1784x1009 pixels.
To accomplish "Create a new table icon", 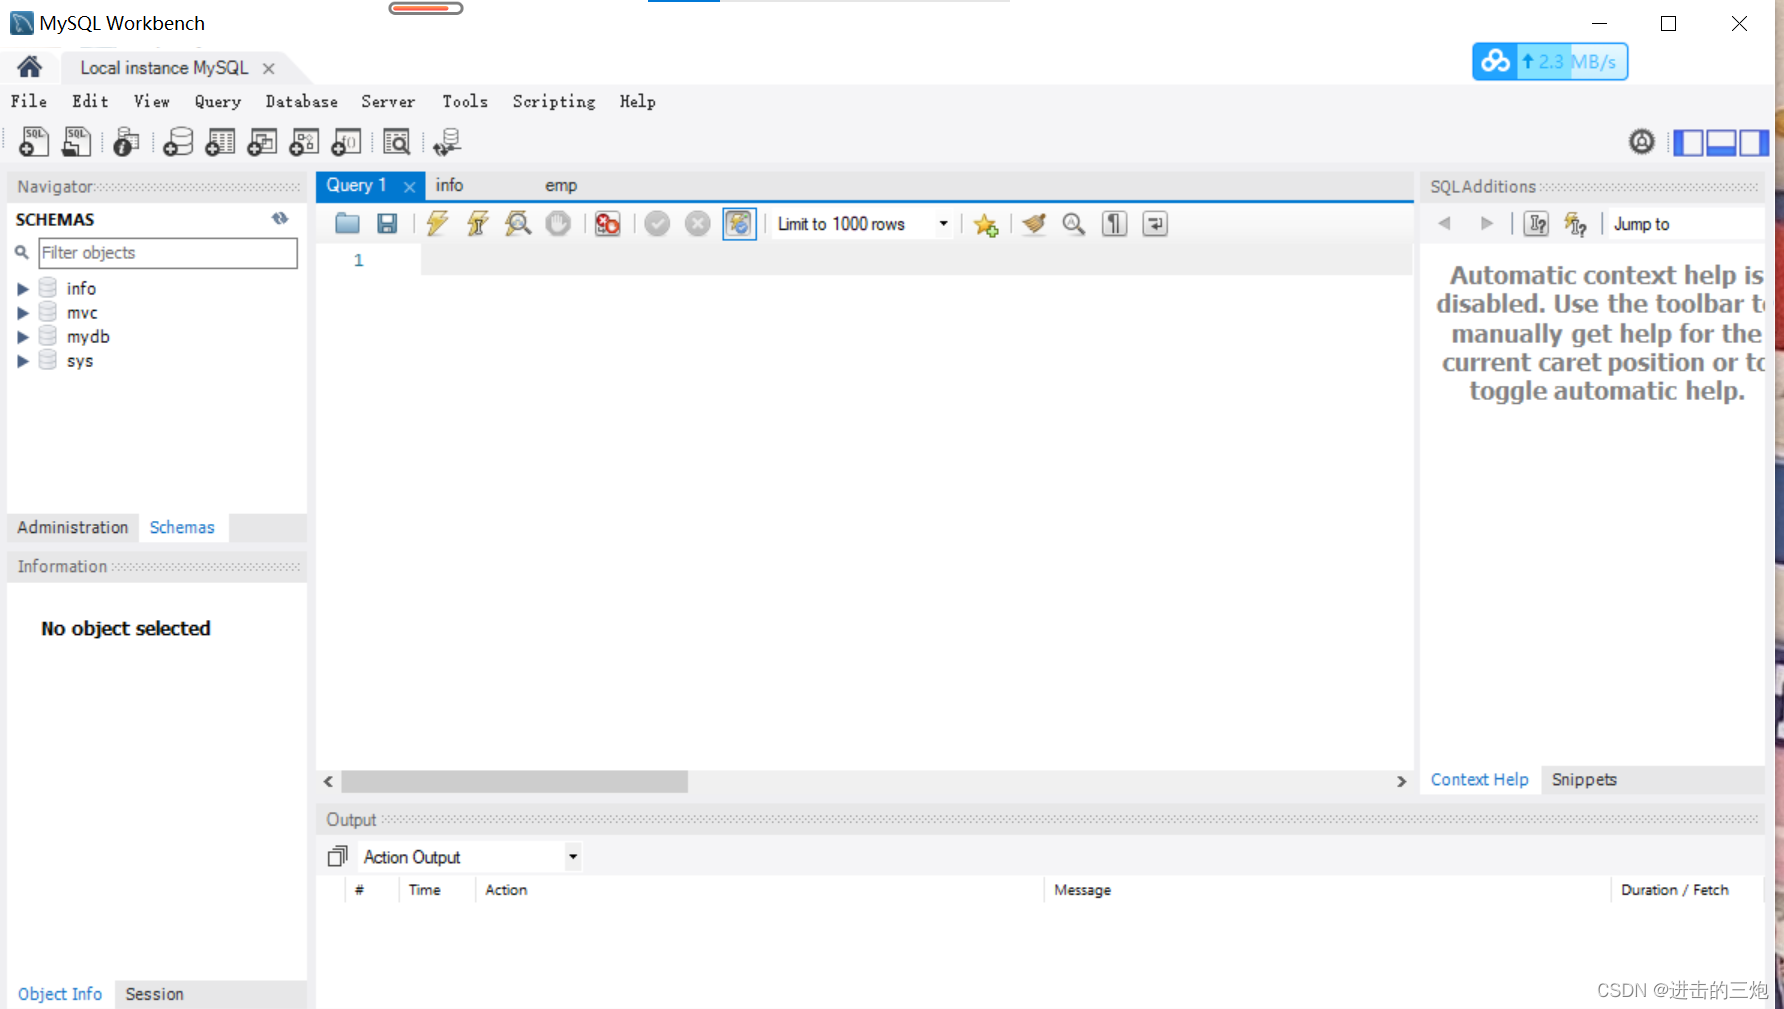I will 220,142.
